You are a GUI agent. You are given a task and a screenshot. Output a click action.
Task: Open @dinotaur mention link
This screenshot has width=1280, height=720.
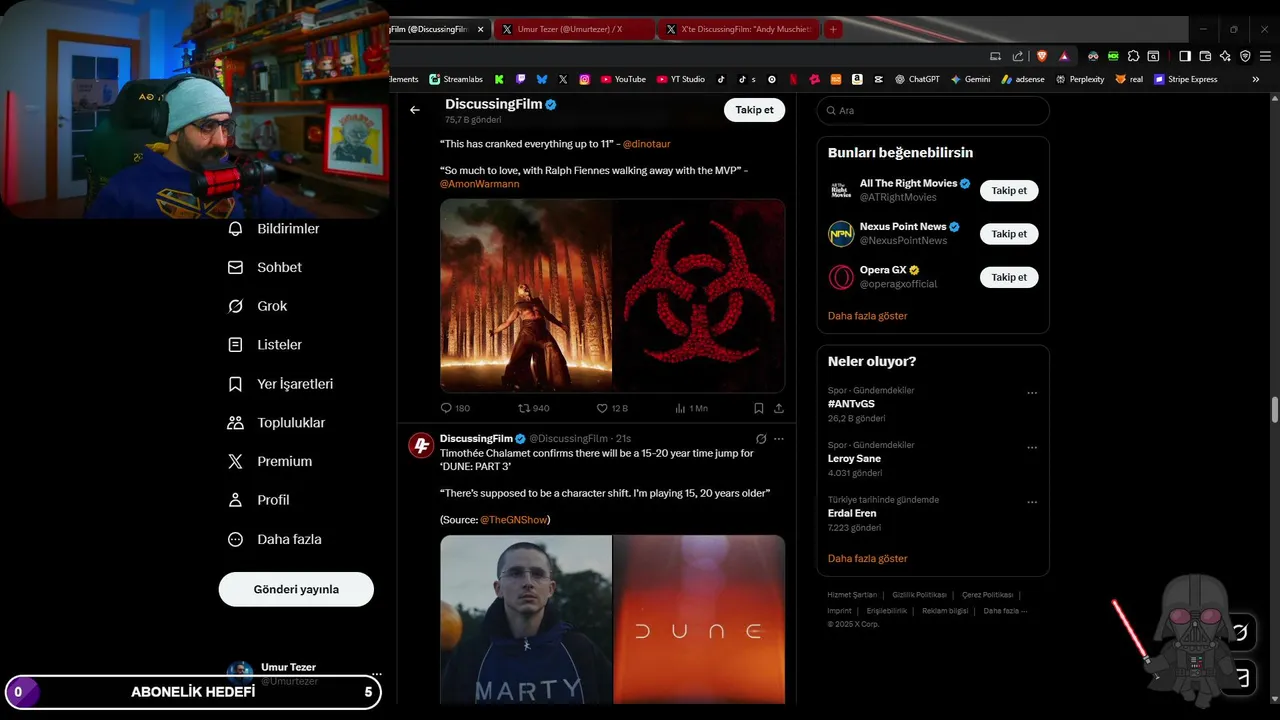coord(646,144)
